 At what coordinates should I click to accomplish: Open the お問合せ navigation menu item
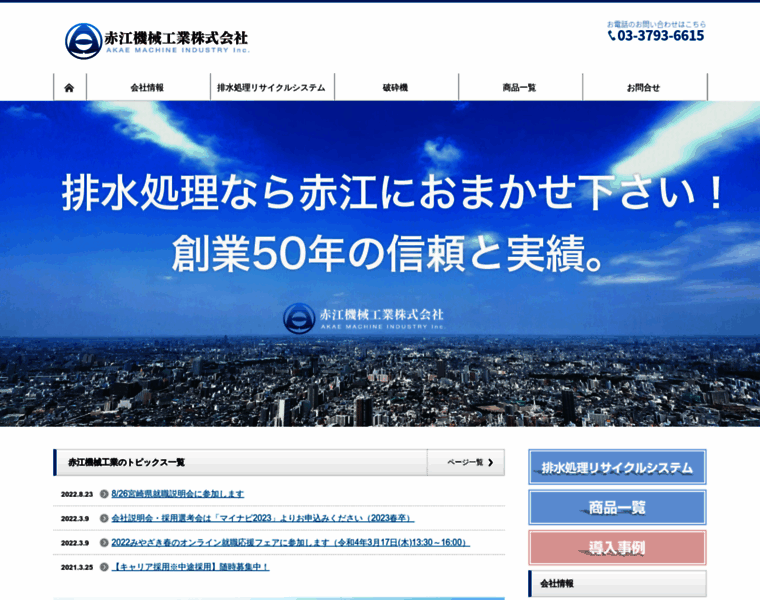[645, 88]
